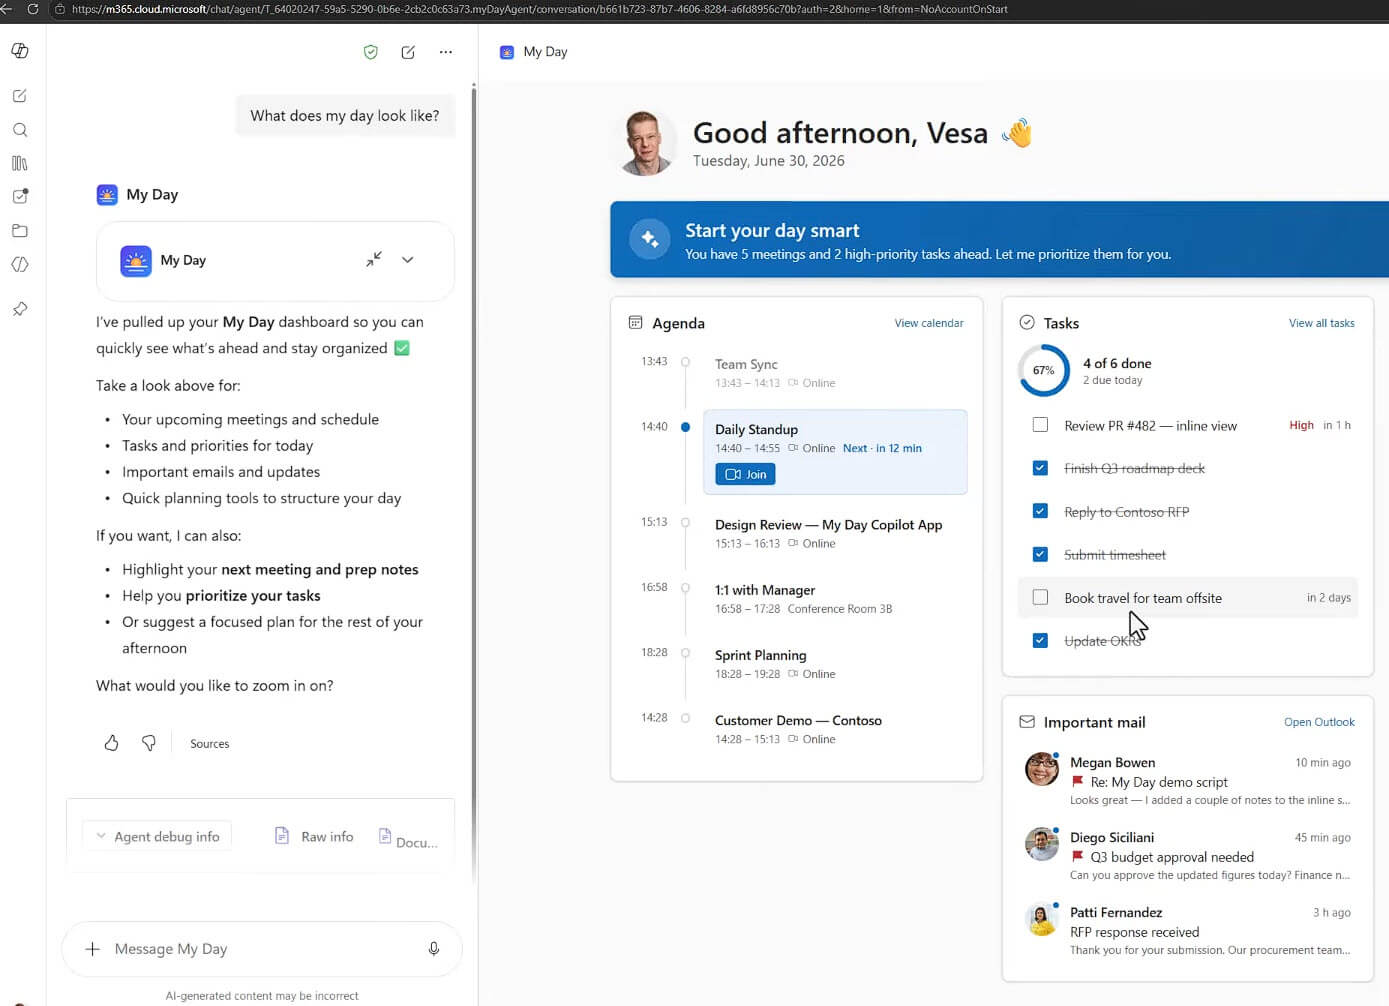Screen dimensions: 1389x1006
Task: Give thumbs up feedback on response
Action: [x=112, y=743]
